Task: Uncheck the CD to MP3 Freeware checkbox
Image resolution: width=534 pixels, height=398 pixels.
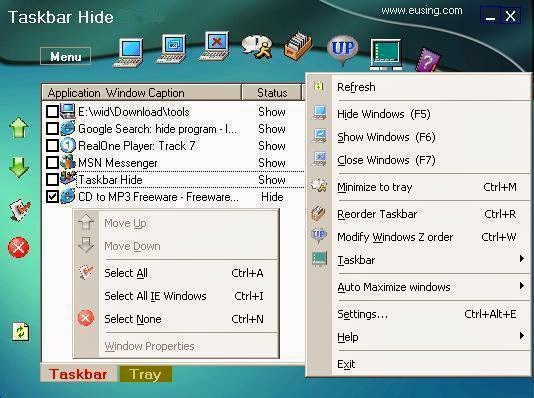Action: pyautogui.click(x=52, y=196)
